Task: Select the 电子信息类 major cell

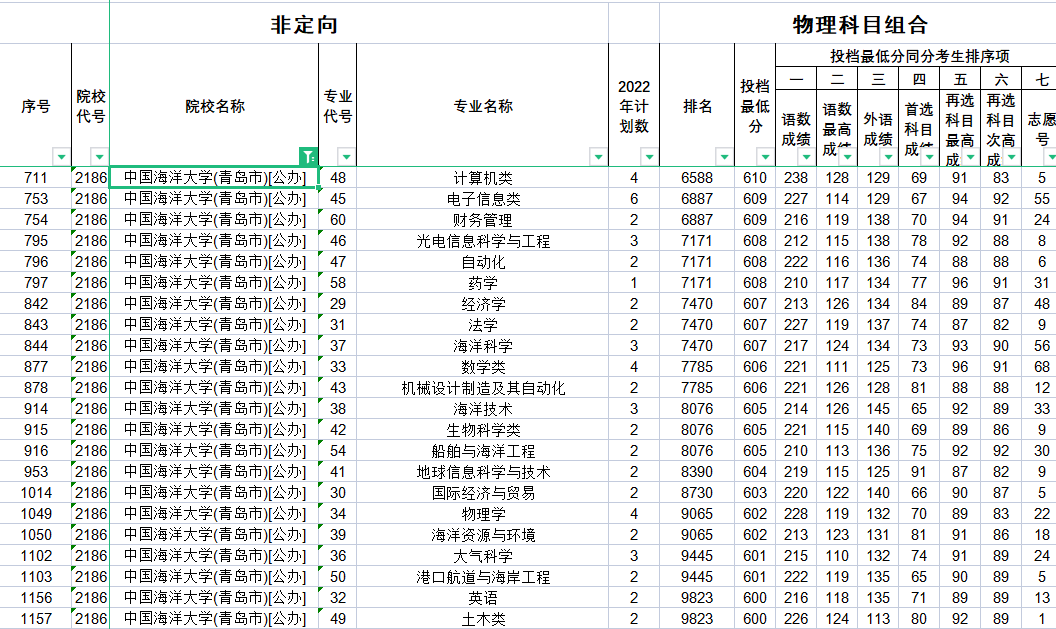Action: 482,199
